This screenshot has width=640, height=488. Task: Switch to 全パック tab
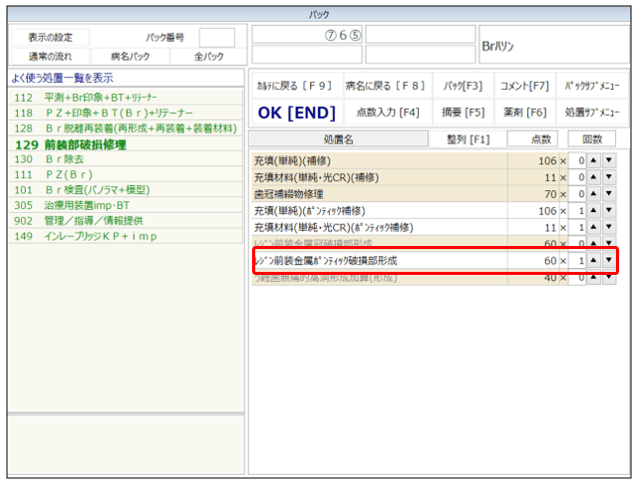click(208, 56)
